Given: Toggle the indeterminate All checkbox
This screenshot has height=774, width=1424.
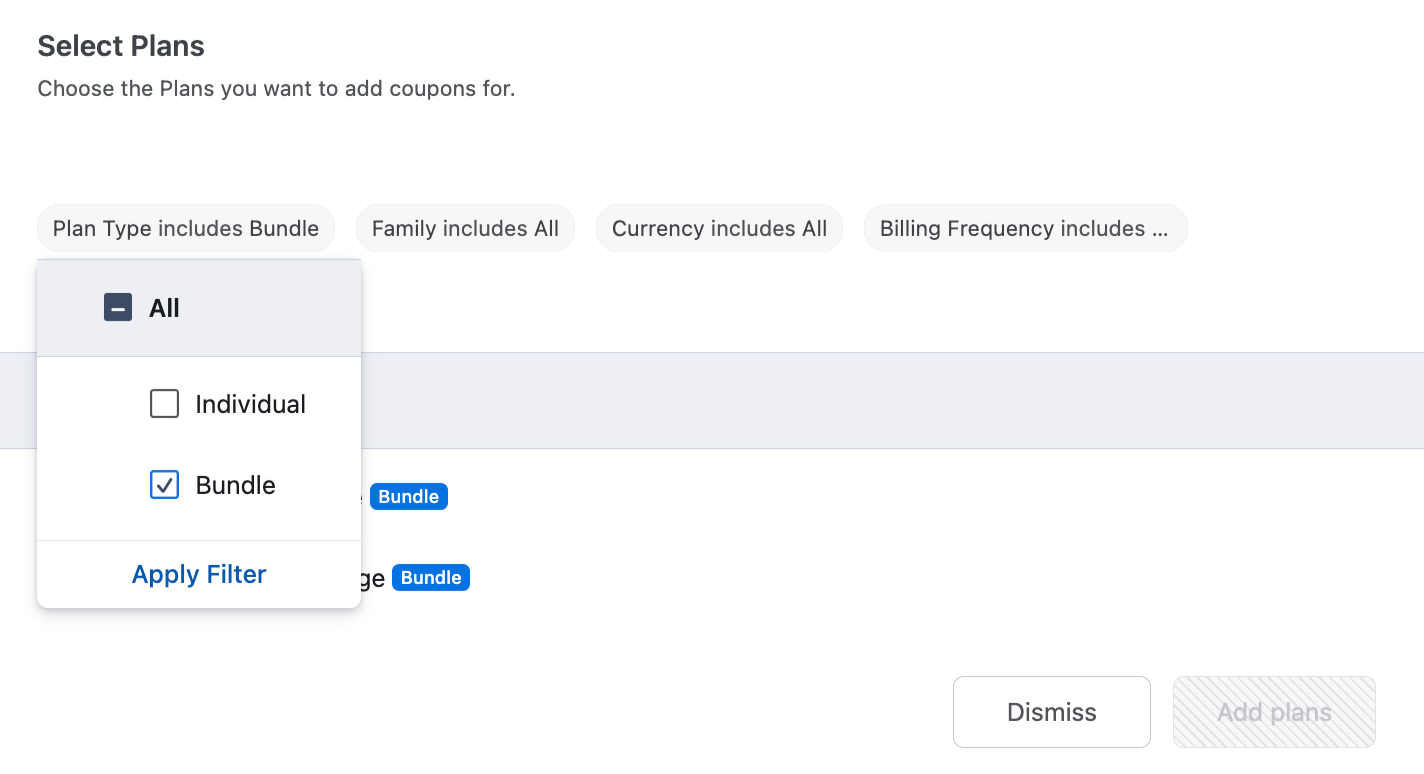Looking at the screenshot, I should click(118, 307).
